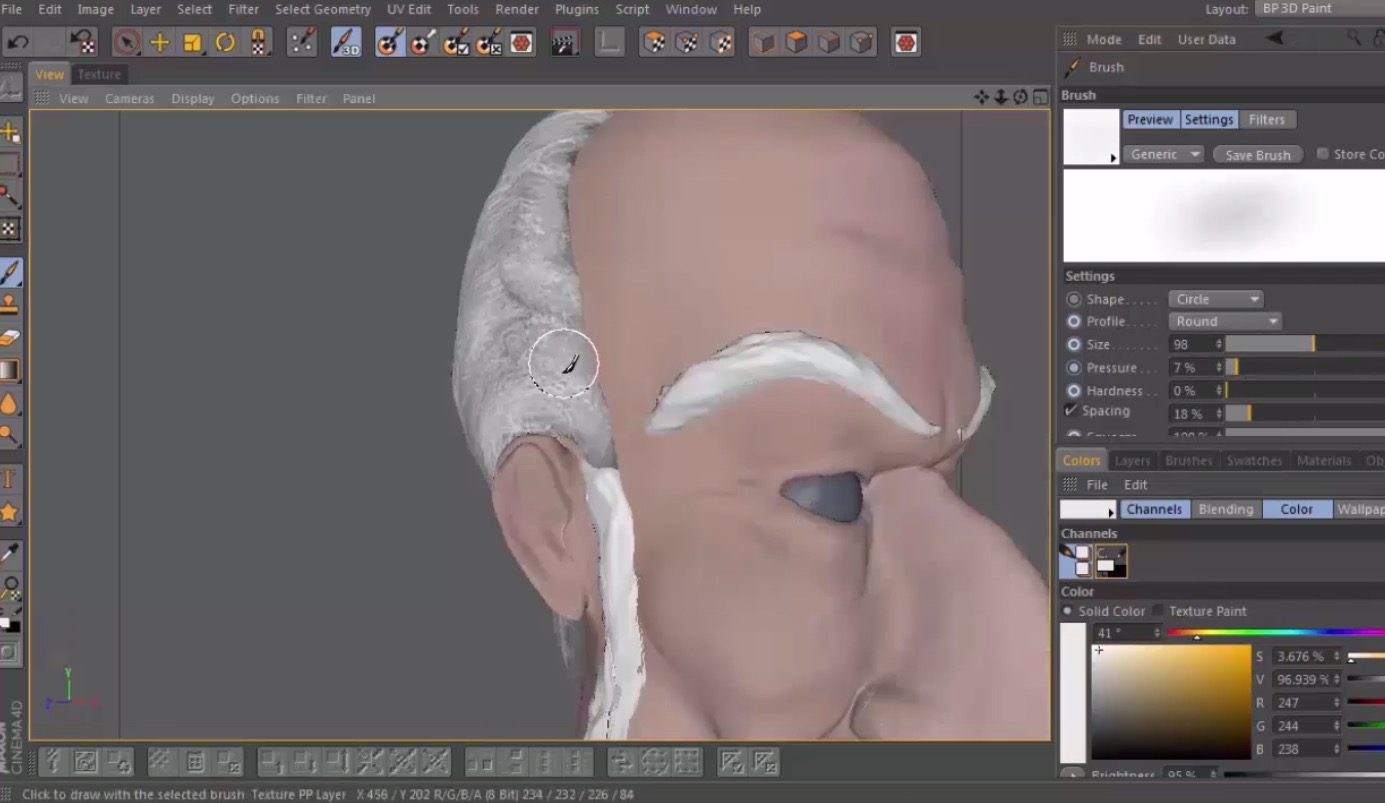Select the Brush tool in left palette

click(10, 271)
